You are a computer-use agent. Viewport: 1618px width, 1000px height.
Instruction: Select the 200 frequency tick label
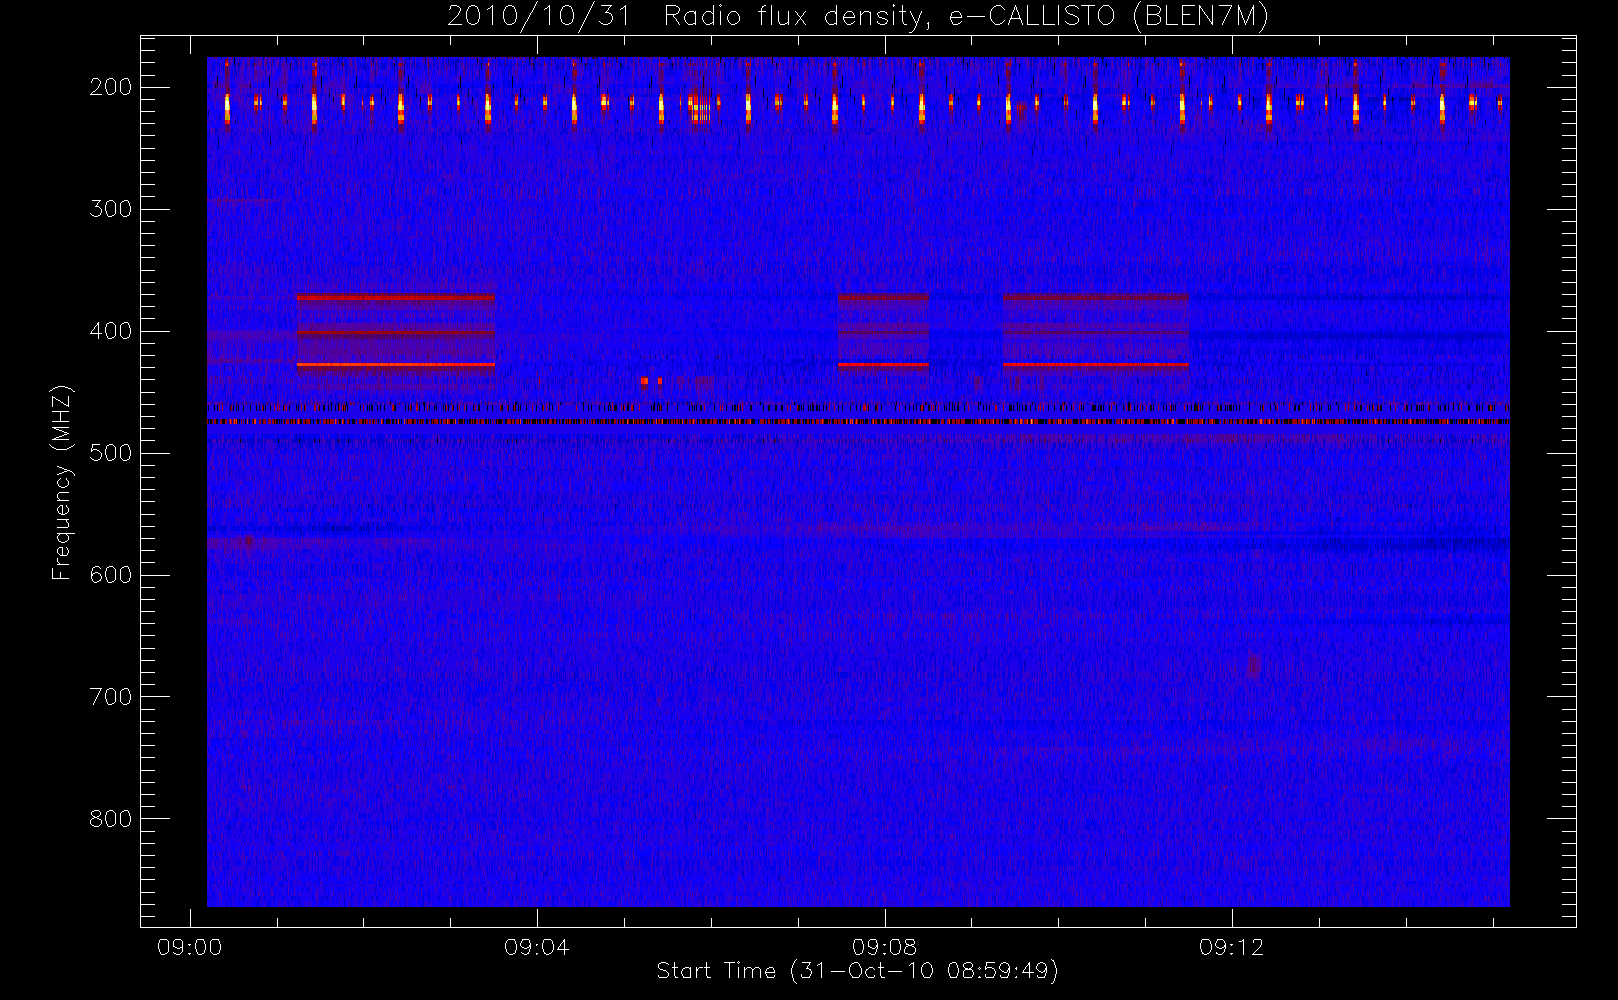coord(111,87)
